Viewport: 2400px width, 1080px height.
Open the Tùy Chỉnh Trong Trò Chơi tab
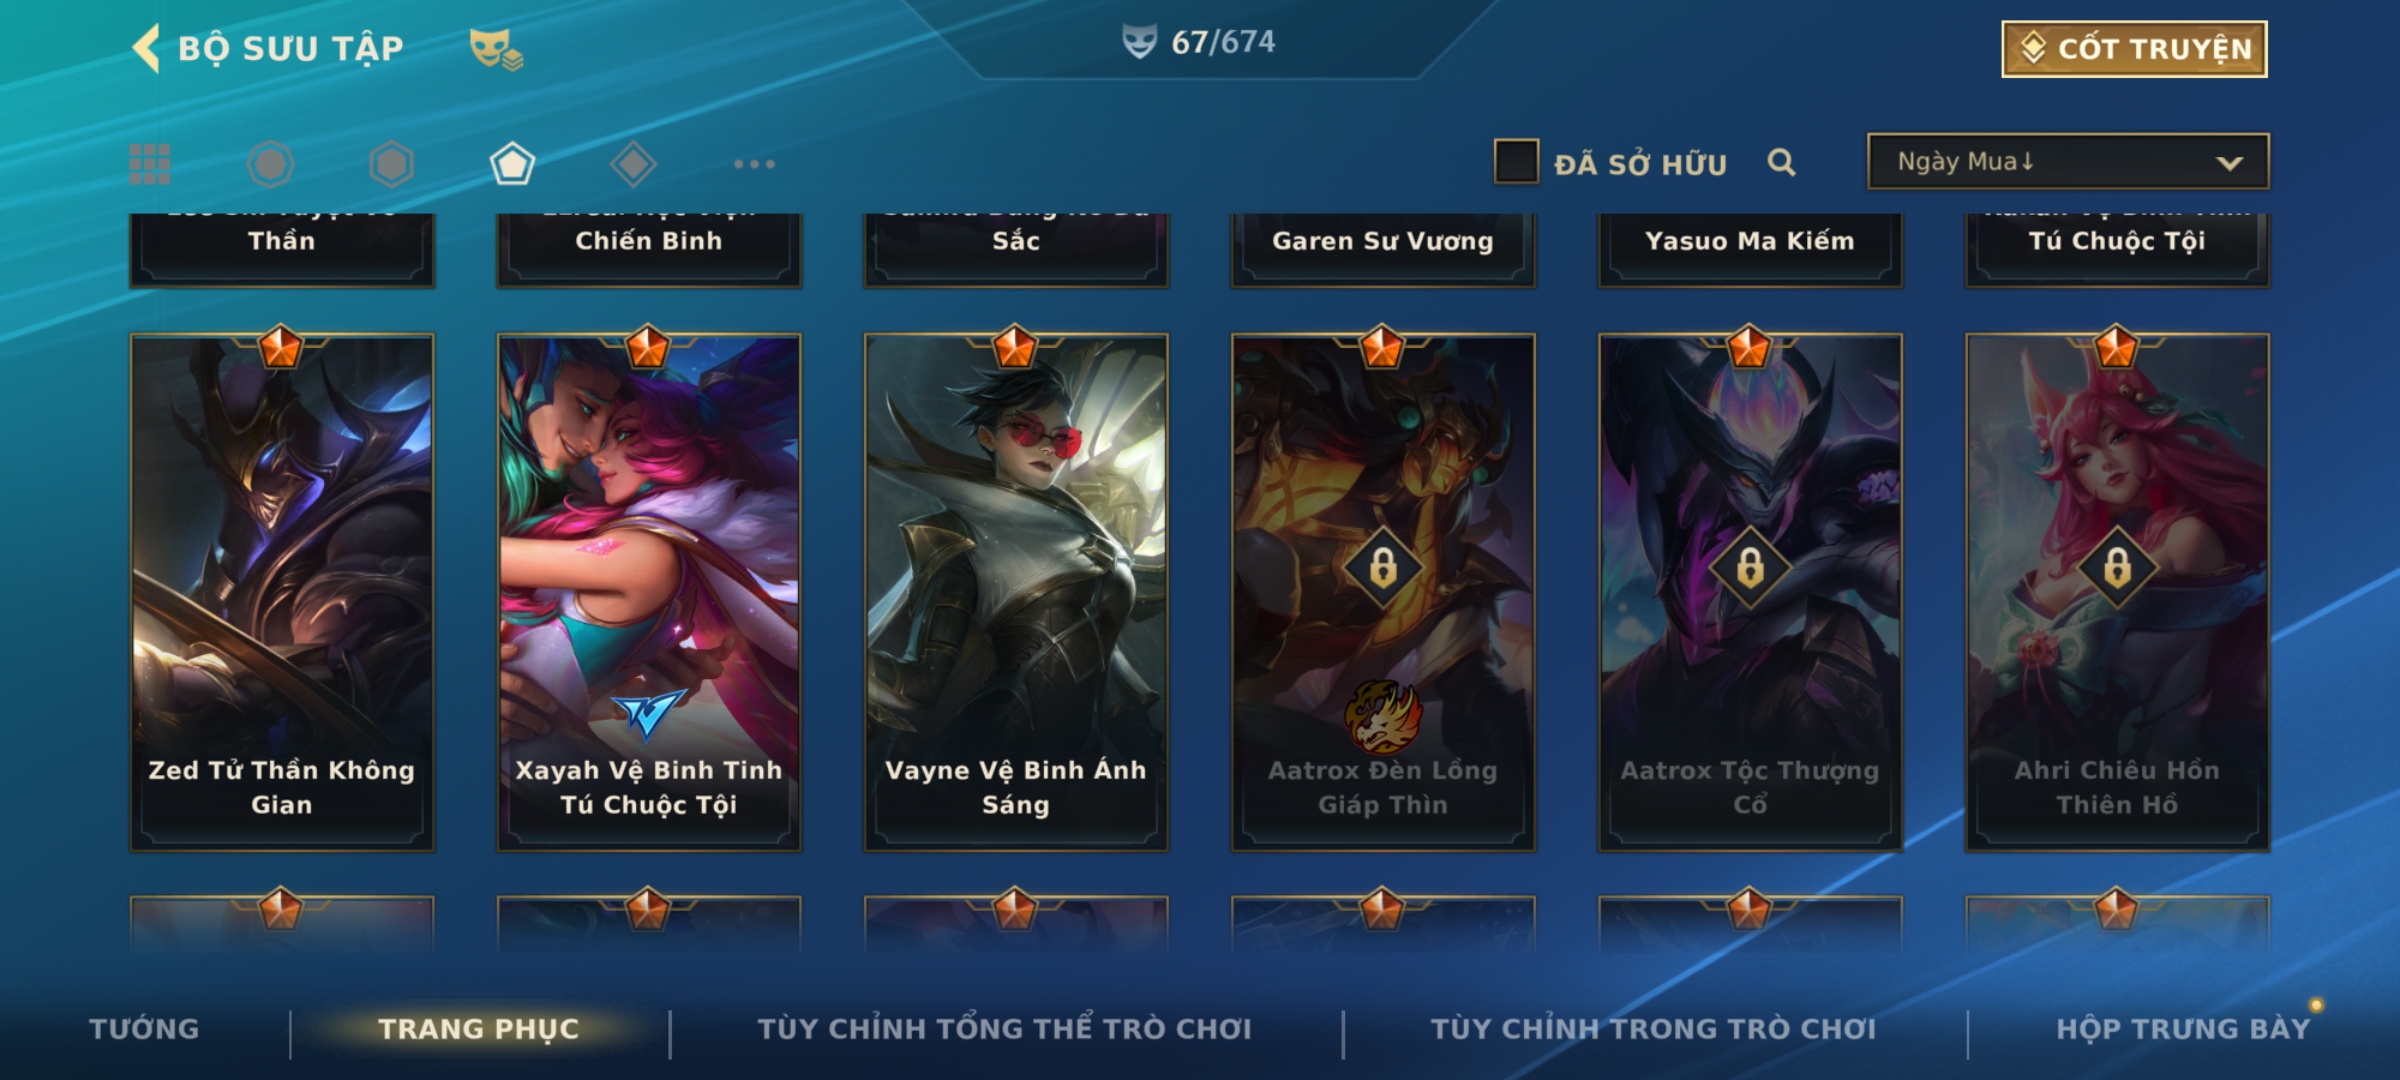point(1653,1029)
